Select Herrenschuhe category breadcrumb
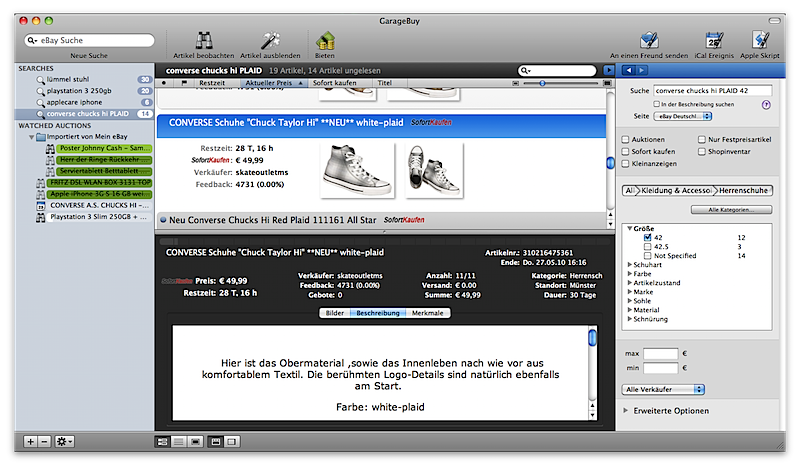This screenshot has width=800, height=466. [x=743, y=190]
